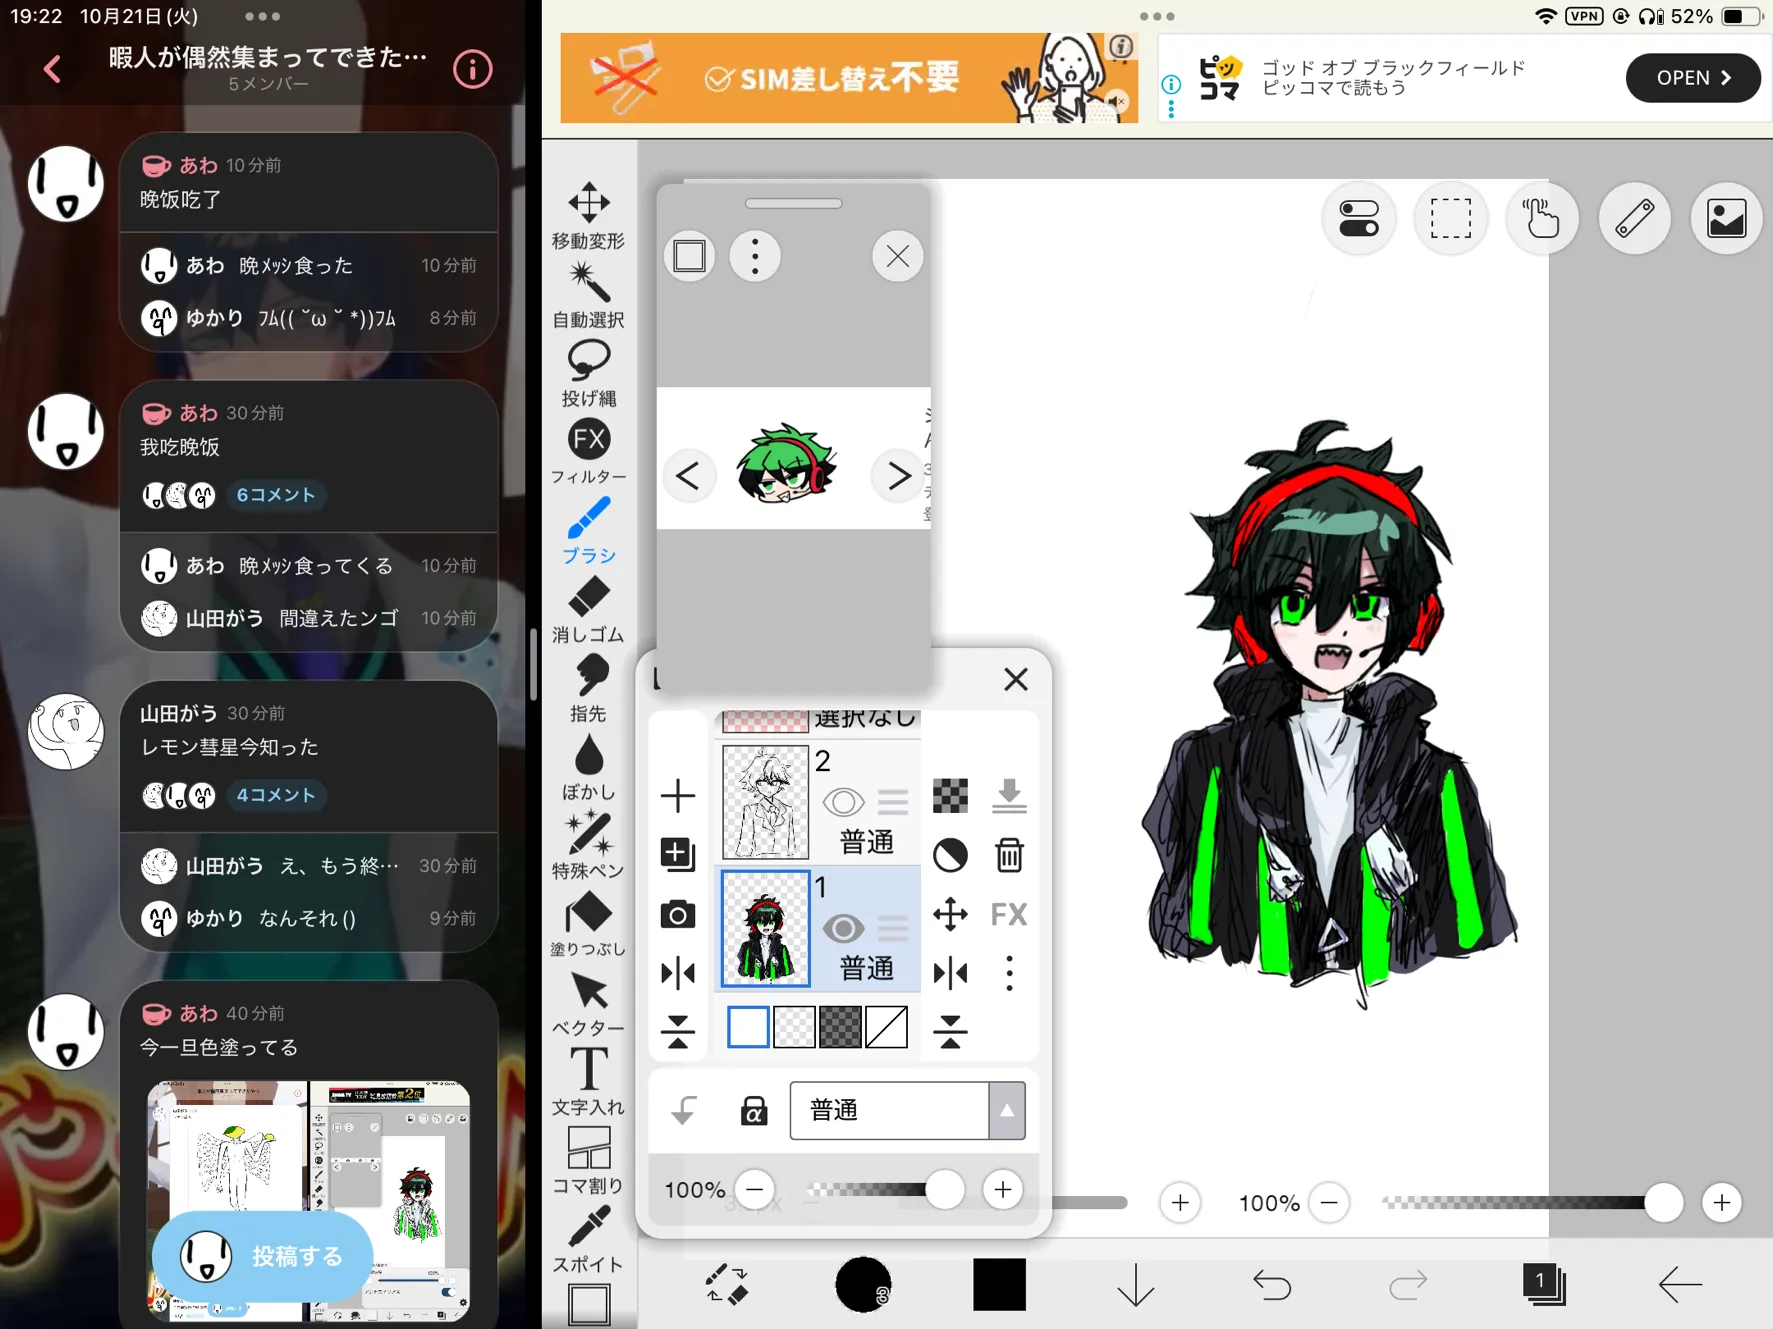
Task: Open the layer panel three-dot more menu
Action: (1009, 973)
